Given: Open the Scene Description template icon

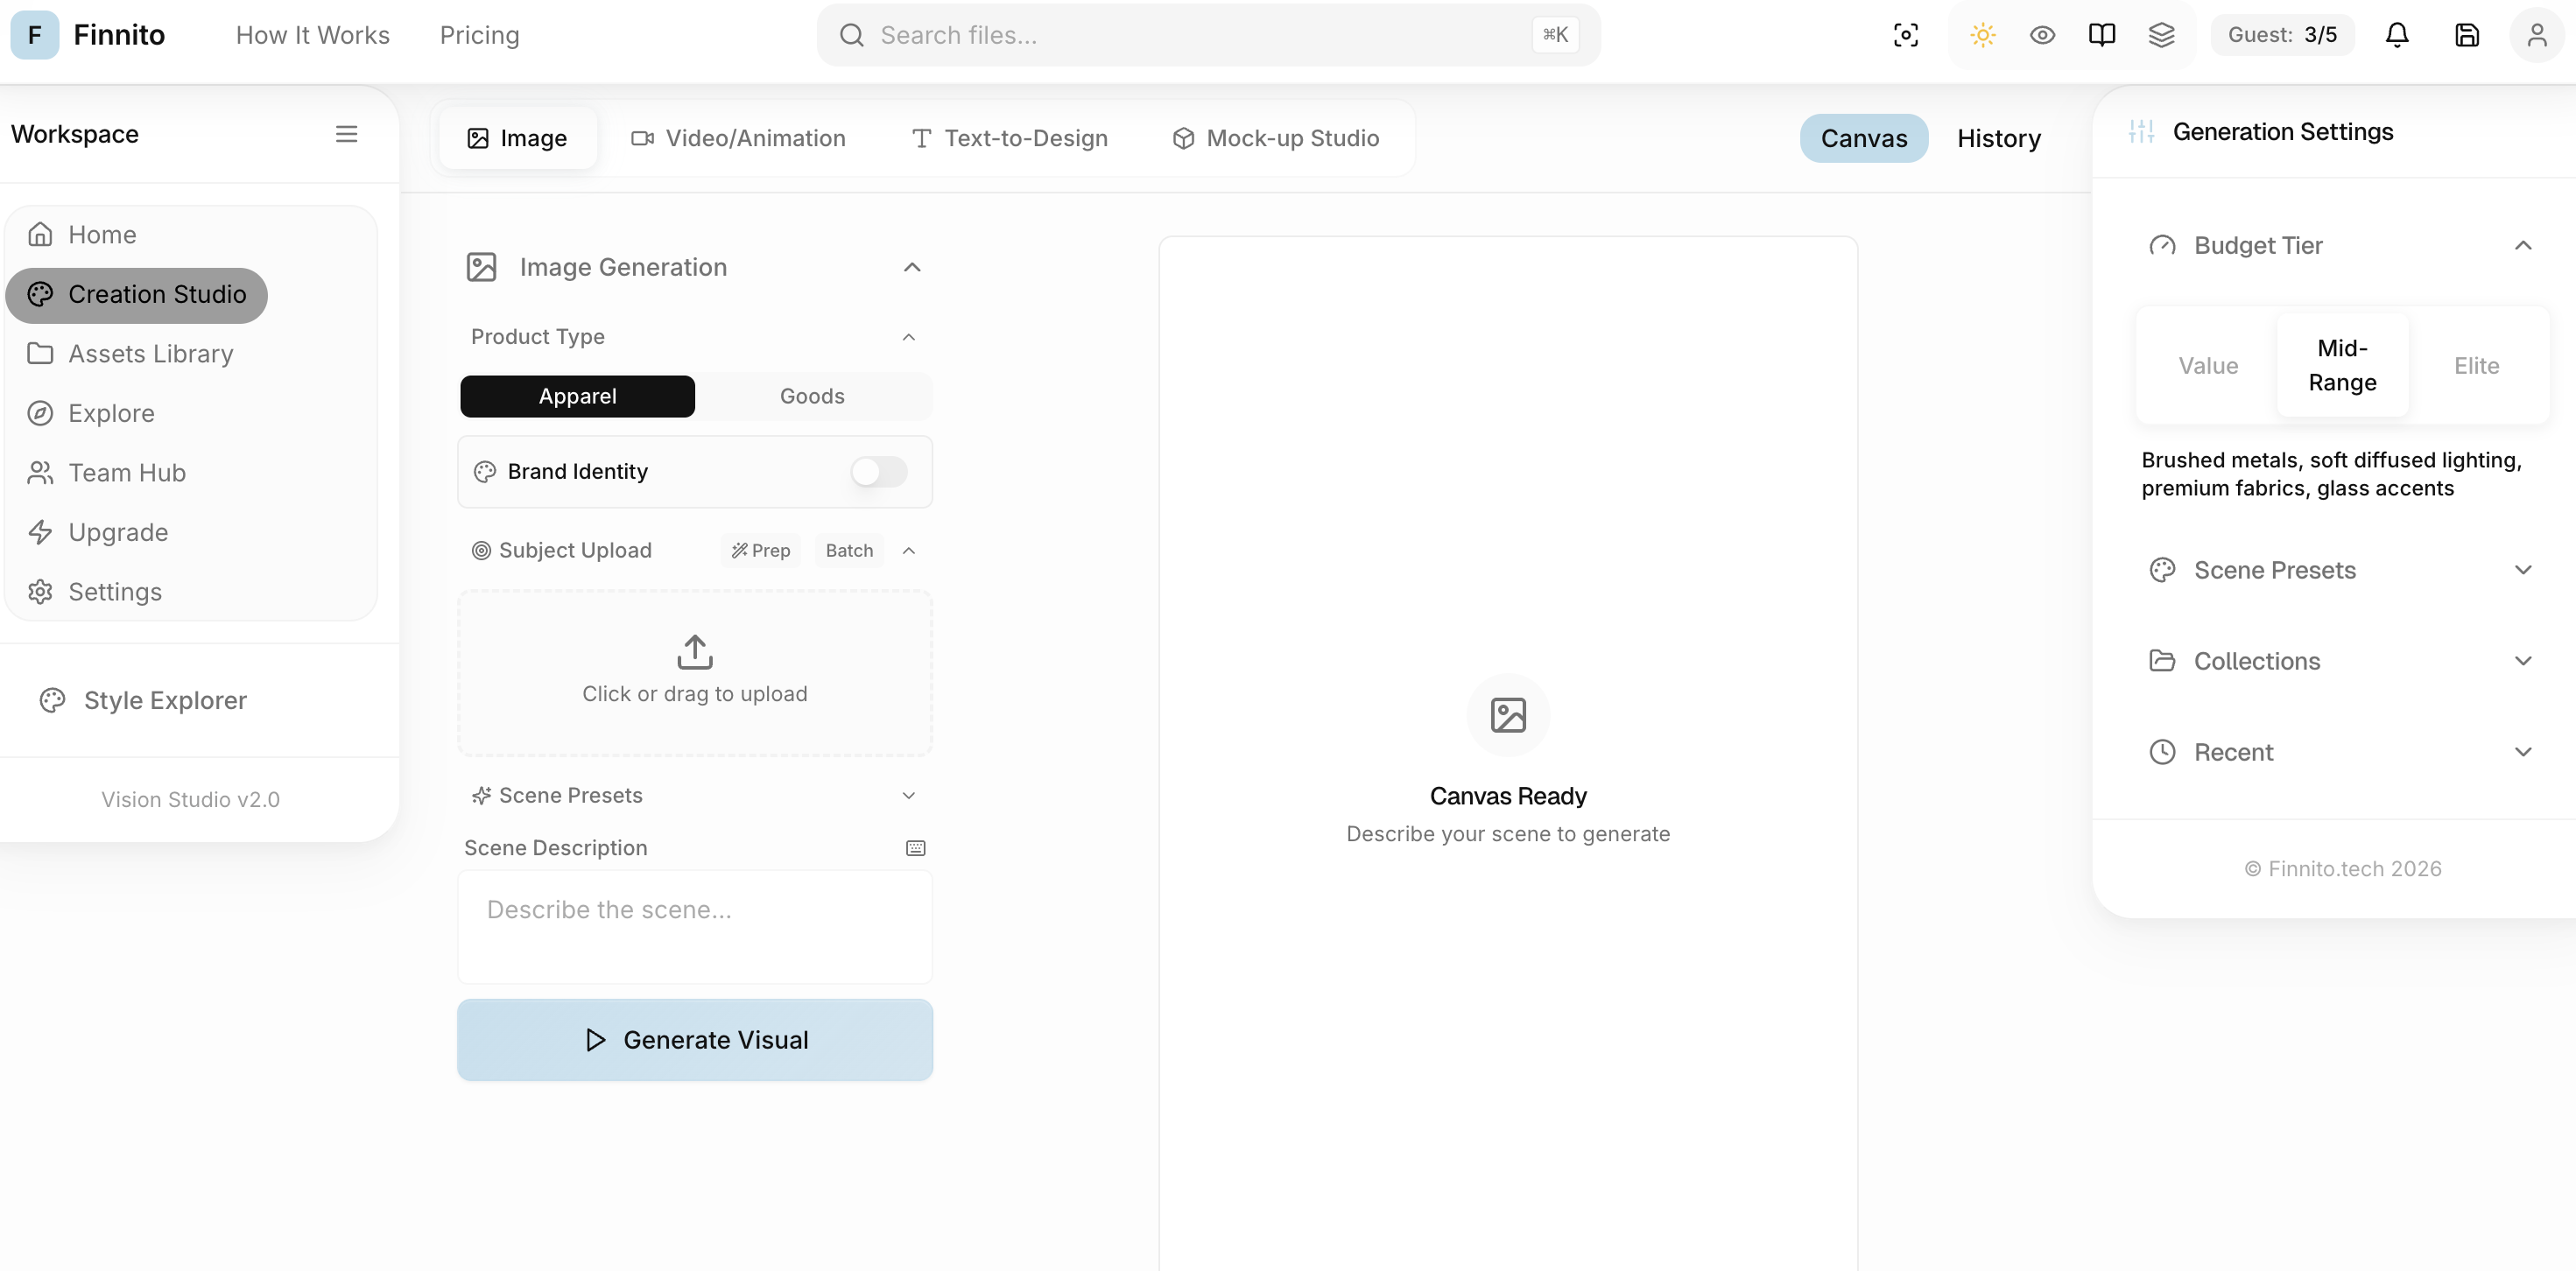Looking at the screenshot, I should pos(916,848).
